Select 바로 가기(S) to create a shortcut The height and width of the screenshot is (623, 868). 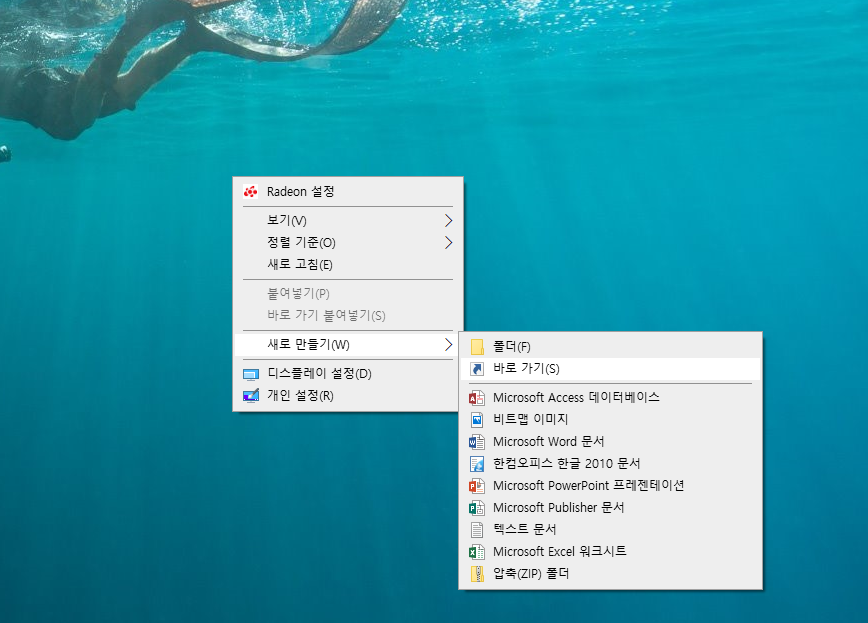611,369
